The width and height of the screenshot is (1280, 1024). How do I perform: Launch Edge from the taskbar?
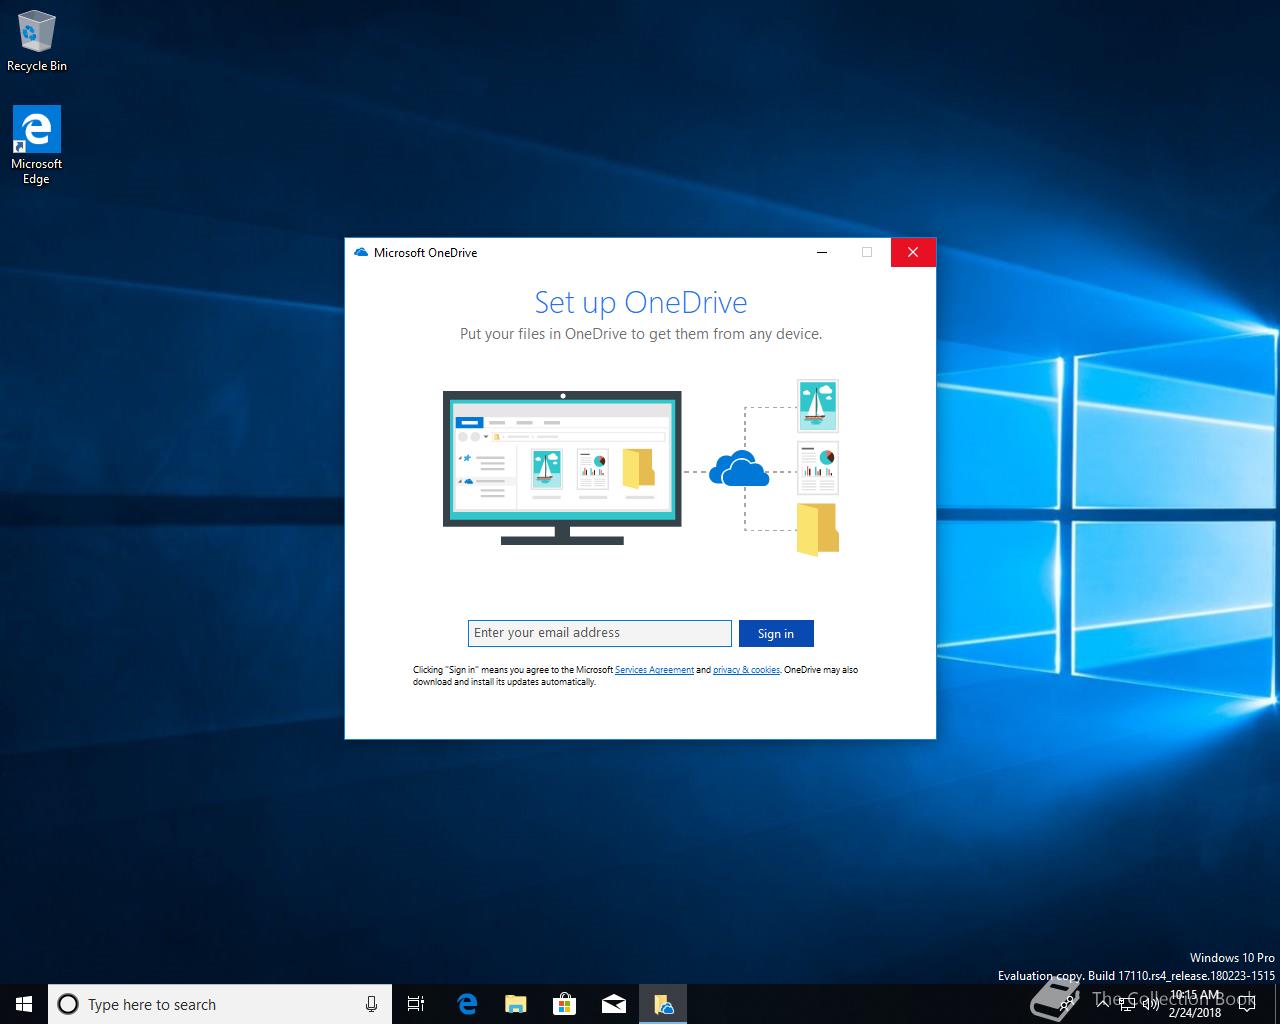point(466,1004)
